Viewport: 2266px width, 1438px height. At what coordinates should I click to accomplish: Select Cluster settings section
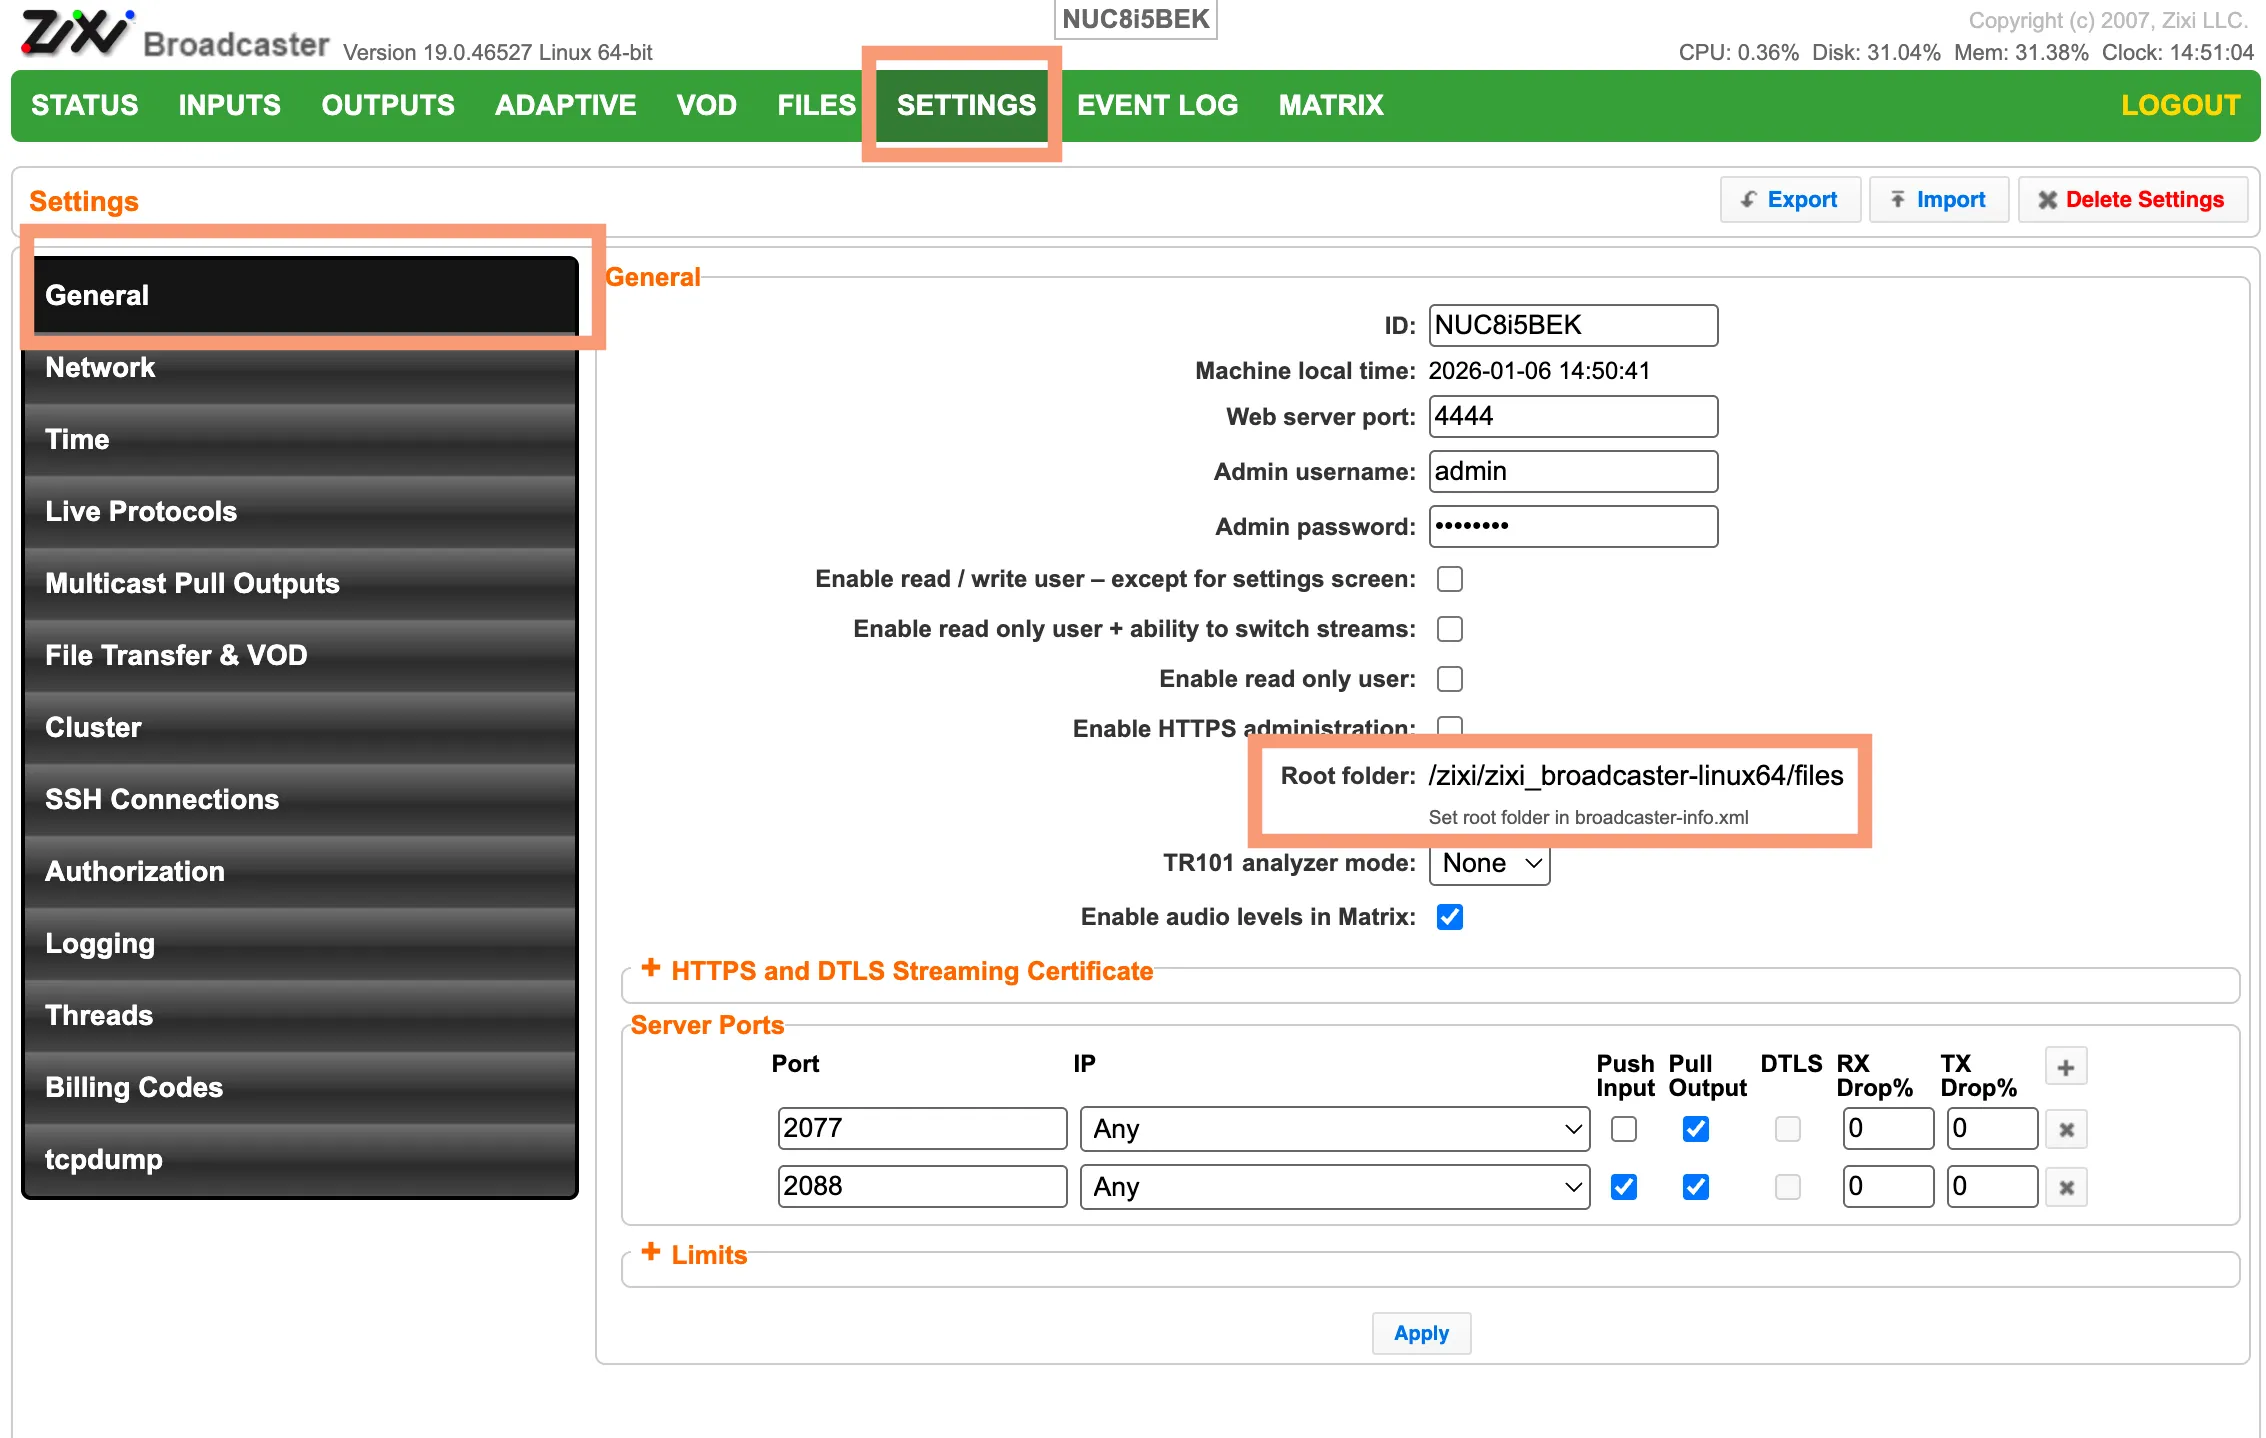(x=300, y=728)
